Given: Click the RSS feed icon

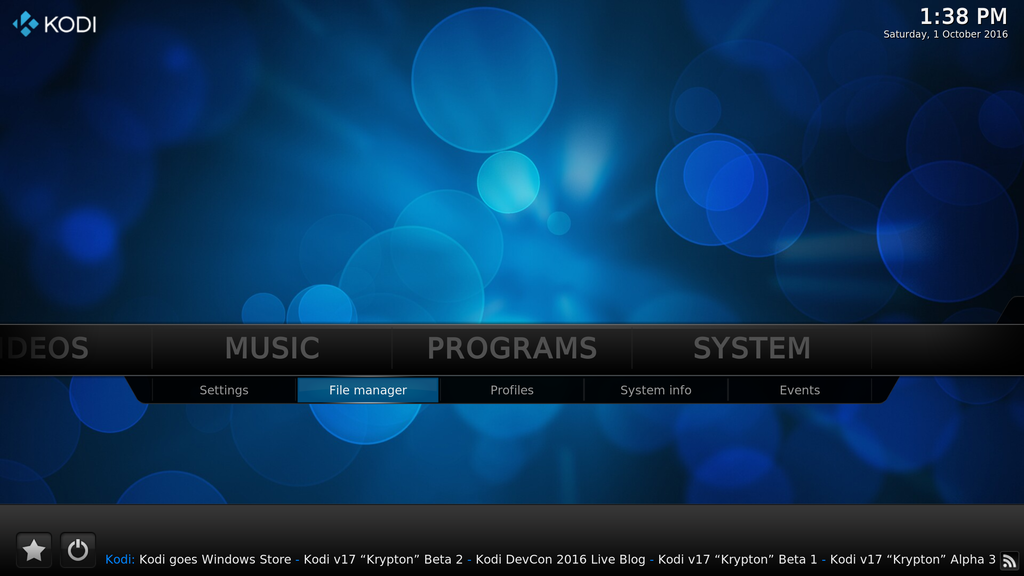Looking at the screenshot, I should [x=1010, y=560].
